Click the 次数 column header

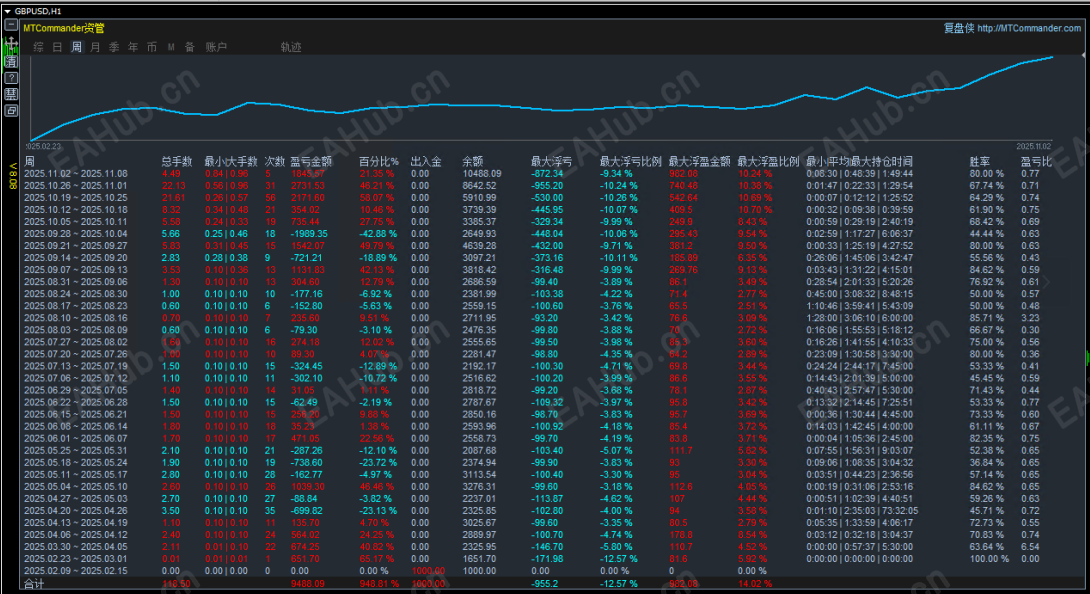pyautogui.click(x=275, y=161)
